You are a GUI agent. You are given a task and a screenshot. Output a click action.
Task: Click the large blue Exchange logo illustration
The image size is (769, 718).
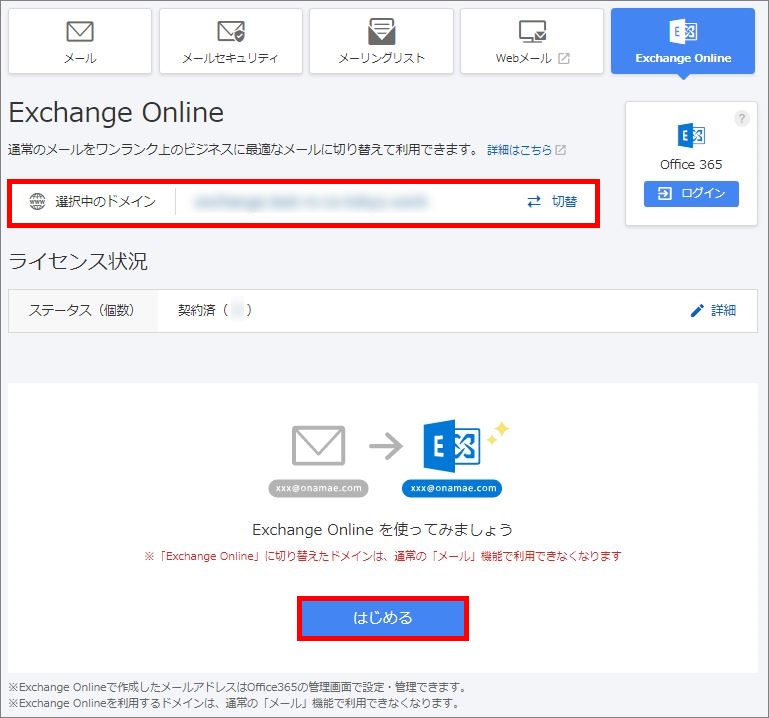452,445
